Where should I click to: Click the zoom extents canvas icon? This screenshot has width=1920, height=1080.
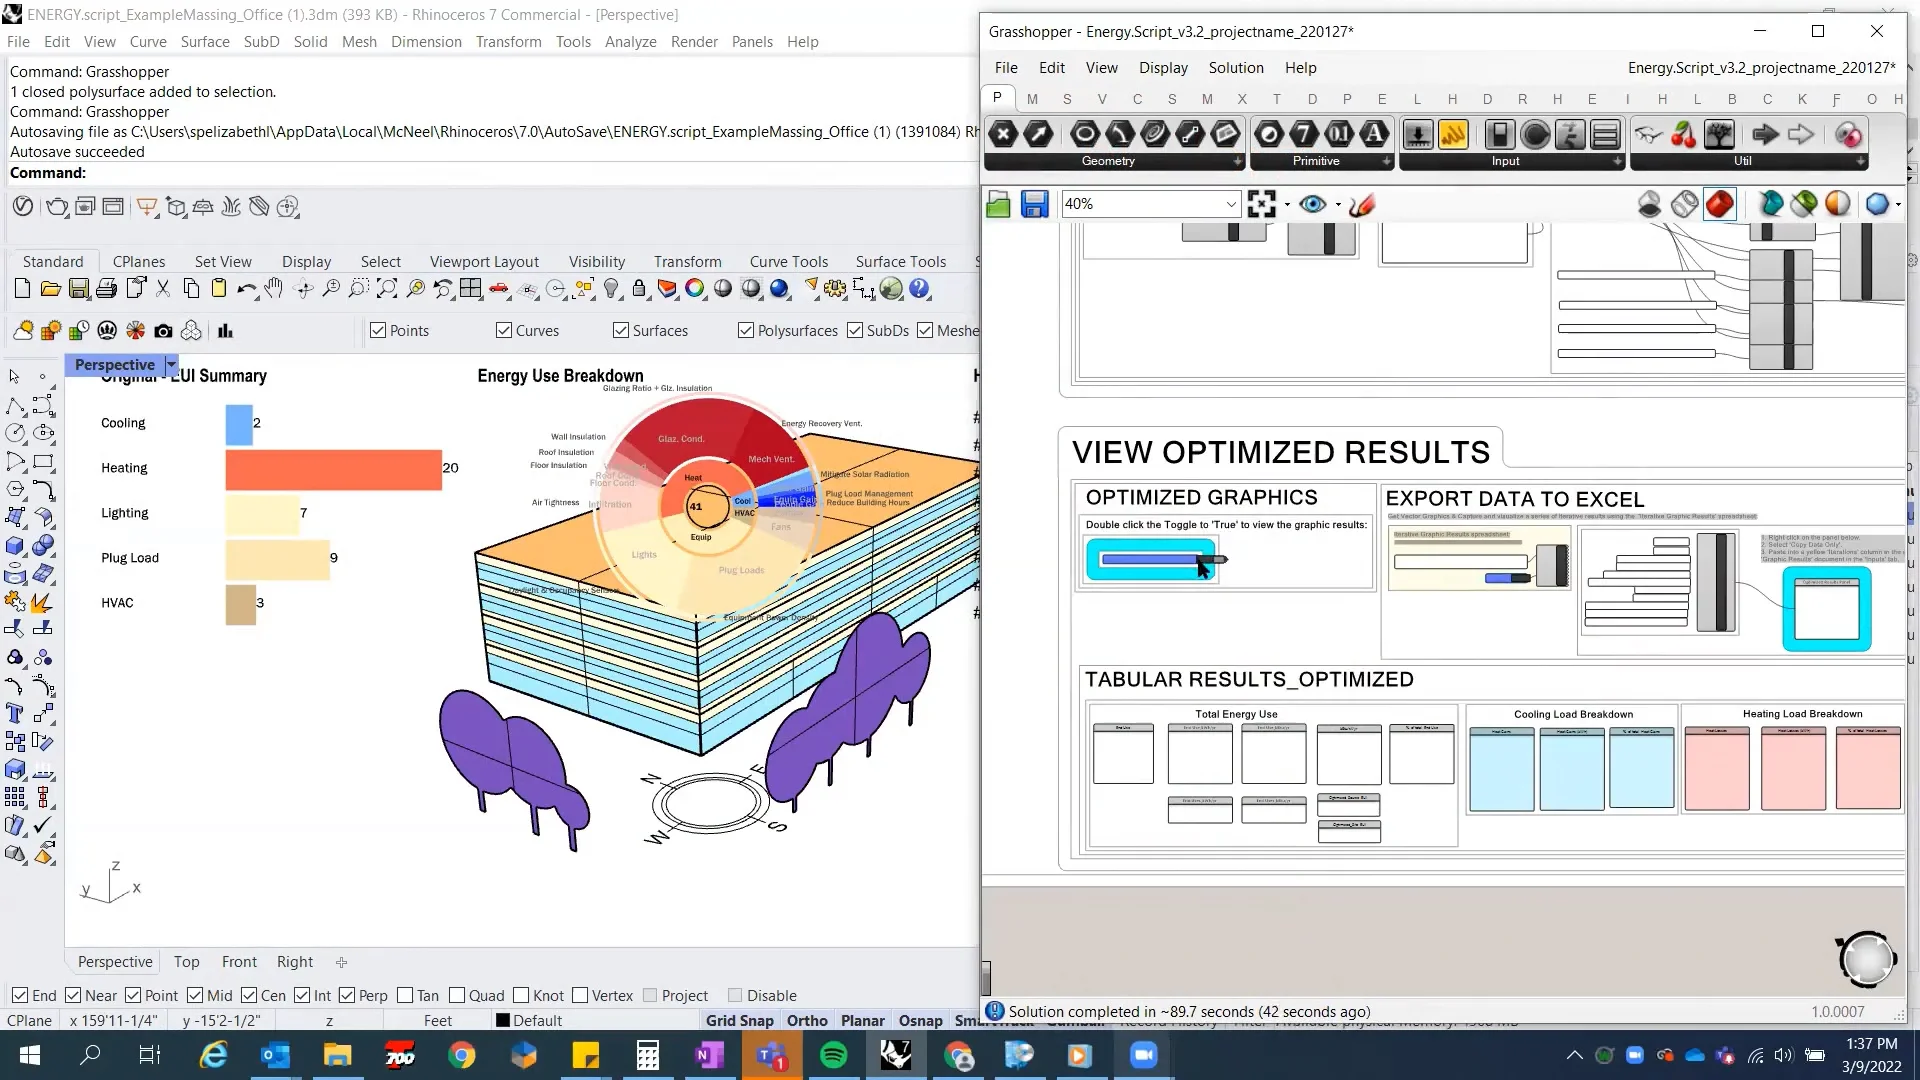[1261, 204]
